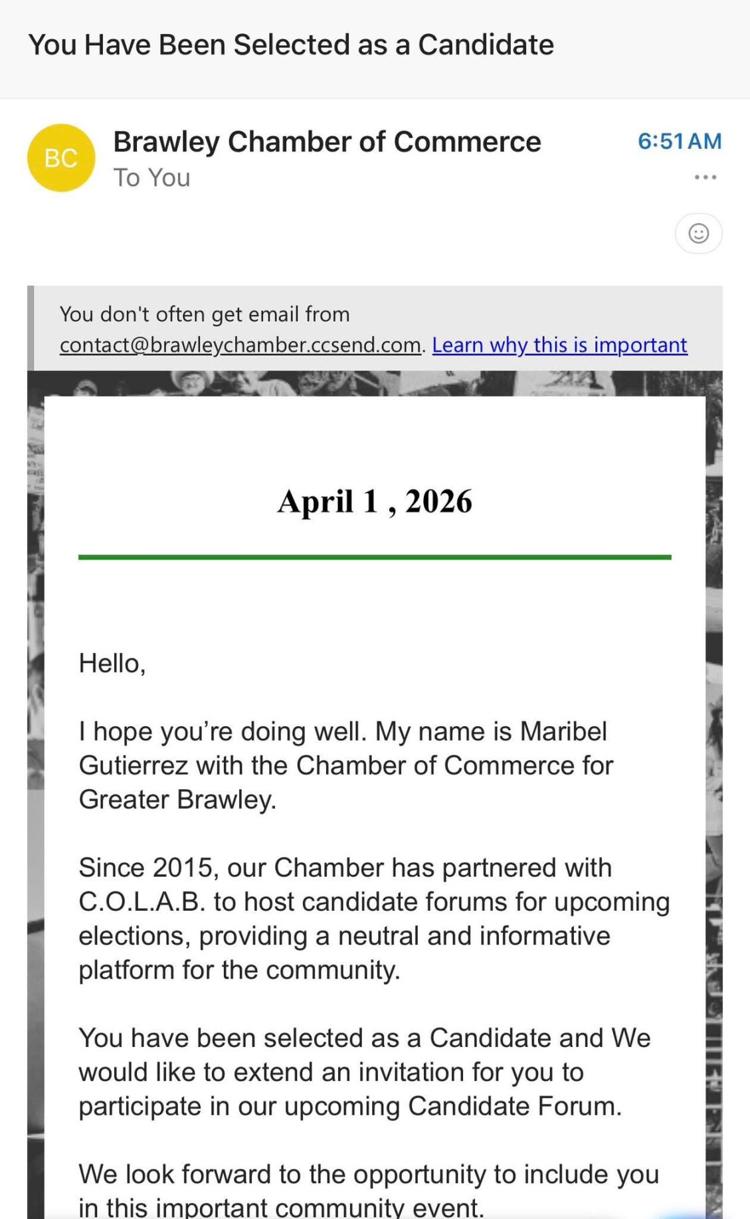Select the paragraph introducing Maribel Gutierrez
This screenshot has height=1219, width=750.
click(346, 765)
